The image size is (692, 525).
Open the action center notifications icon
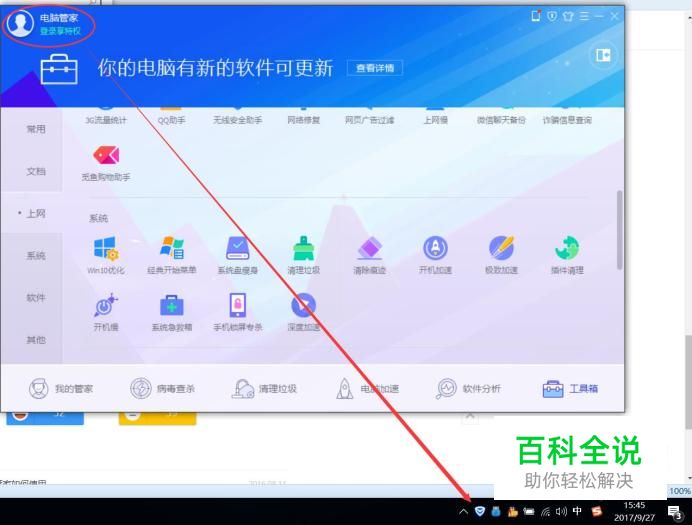675,513
